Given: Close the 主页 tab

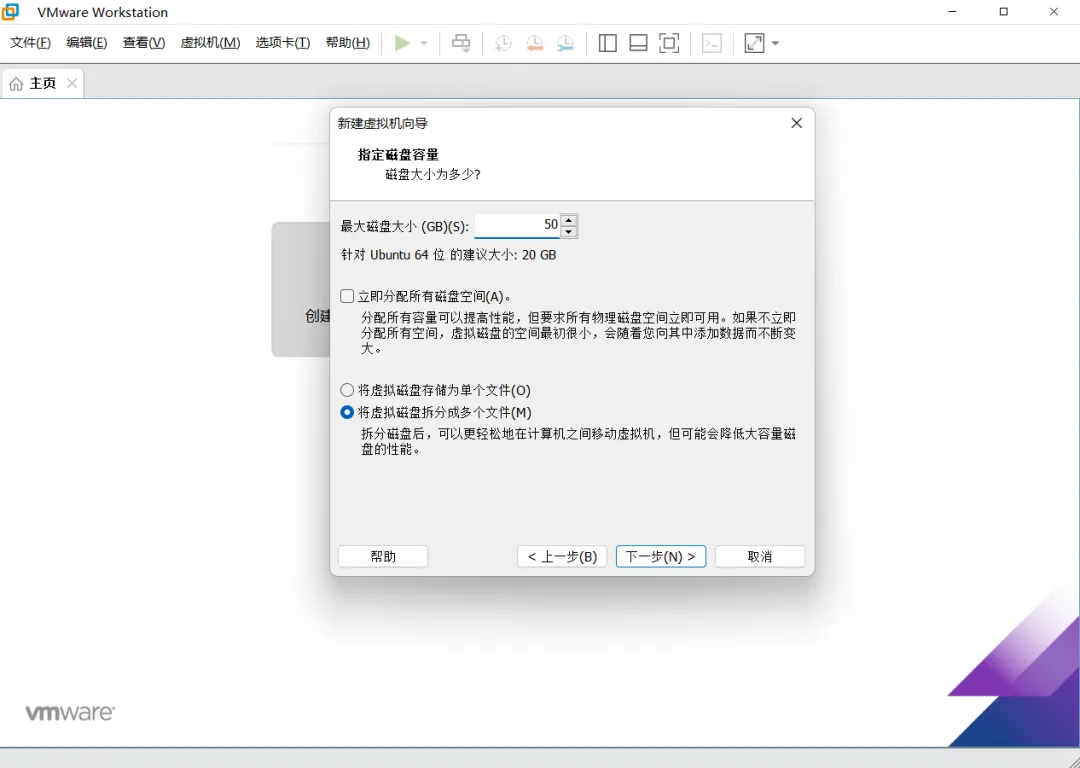Looking at the screenshot, I should tap(72, 83).
